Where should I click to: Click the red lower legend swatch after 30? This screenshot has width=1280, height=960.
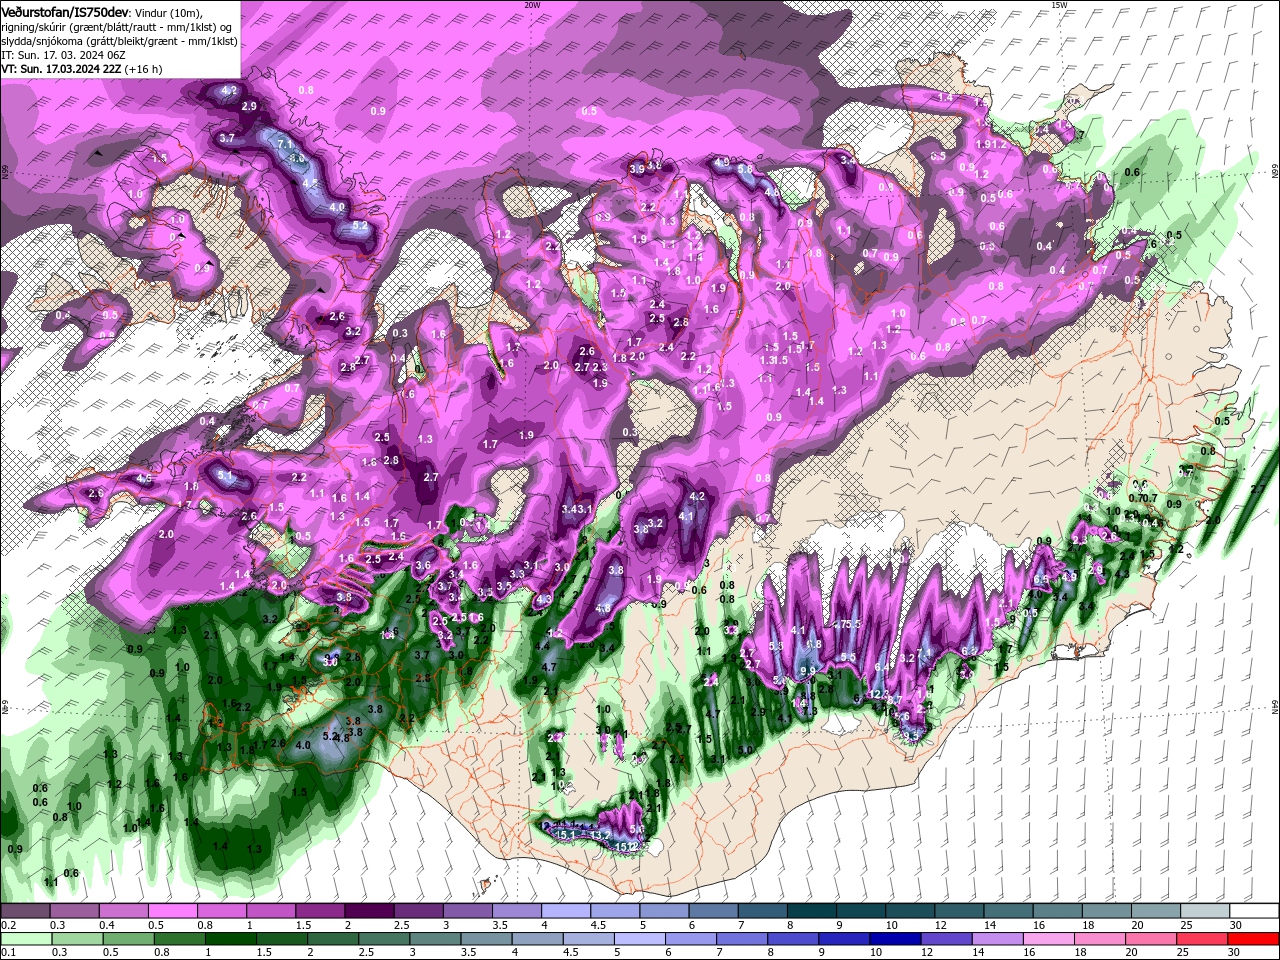coord(1254,939)
